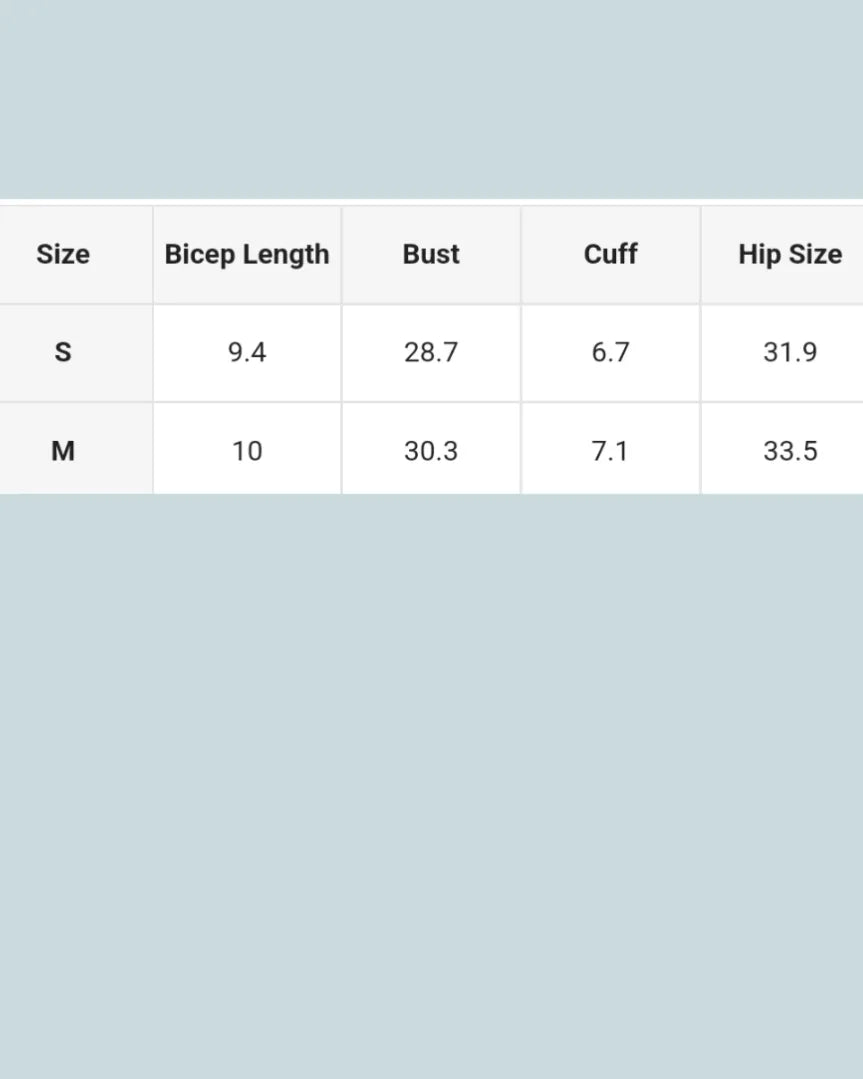Click the S size row label
This screenshot has width=863, height=1079.
pos(63,352)
